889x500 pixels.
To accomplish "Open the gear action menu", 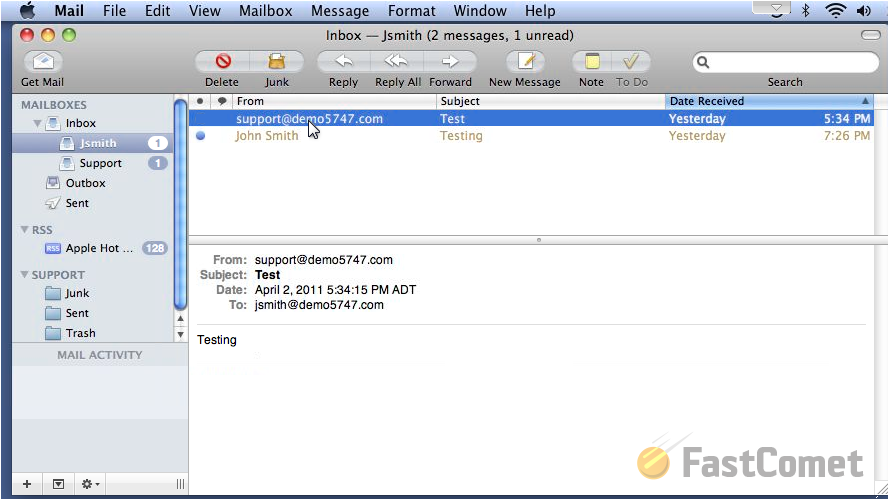I will (x=90, y=484).
